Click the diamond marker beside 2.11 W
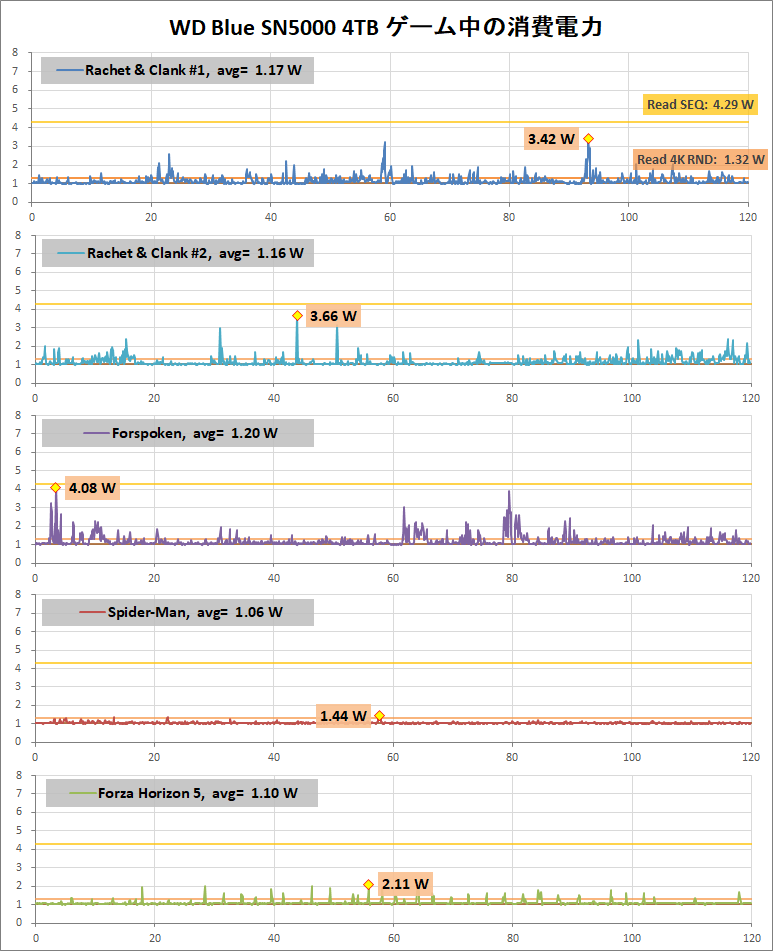 pyautogui.click(x=368, y=885)
